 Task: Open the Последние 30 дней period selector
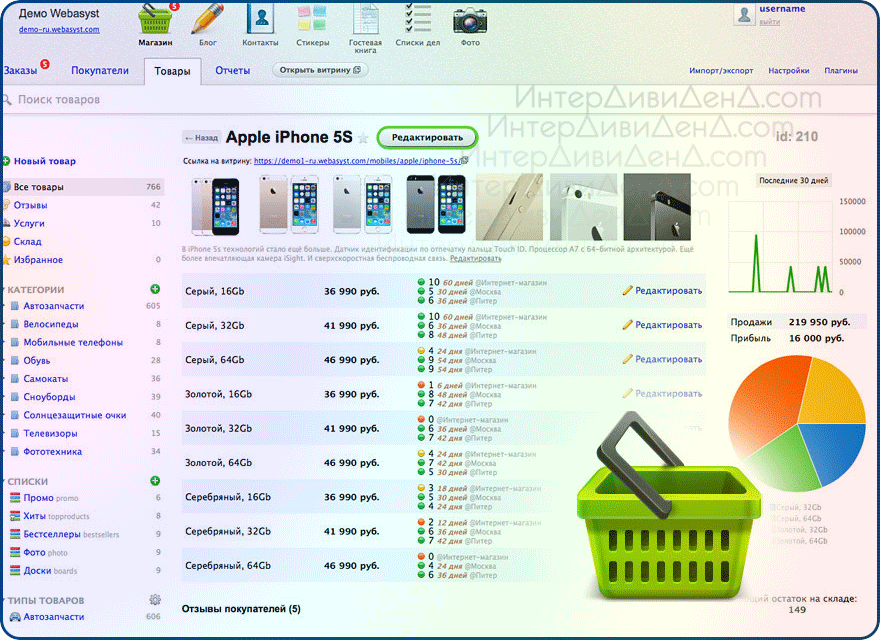pos(794,181)
